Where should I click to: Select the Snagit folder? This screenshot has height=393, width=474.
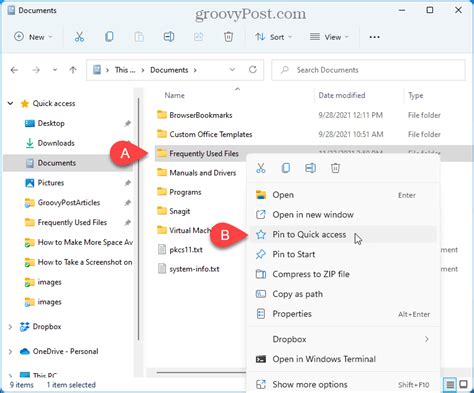click(x=180, y=211)
